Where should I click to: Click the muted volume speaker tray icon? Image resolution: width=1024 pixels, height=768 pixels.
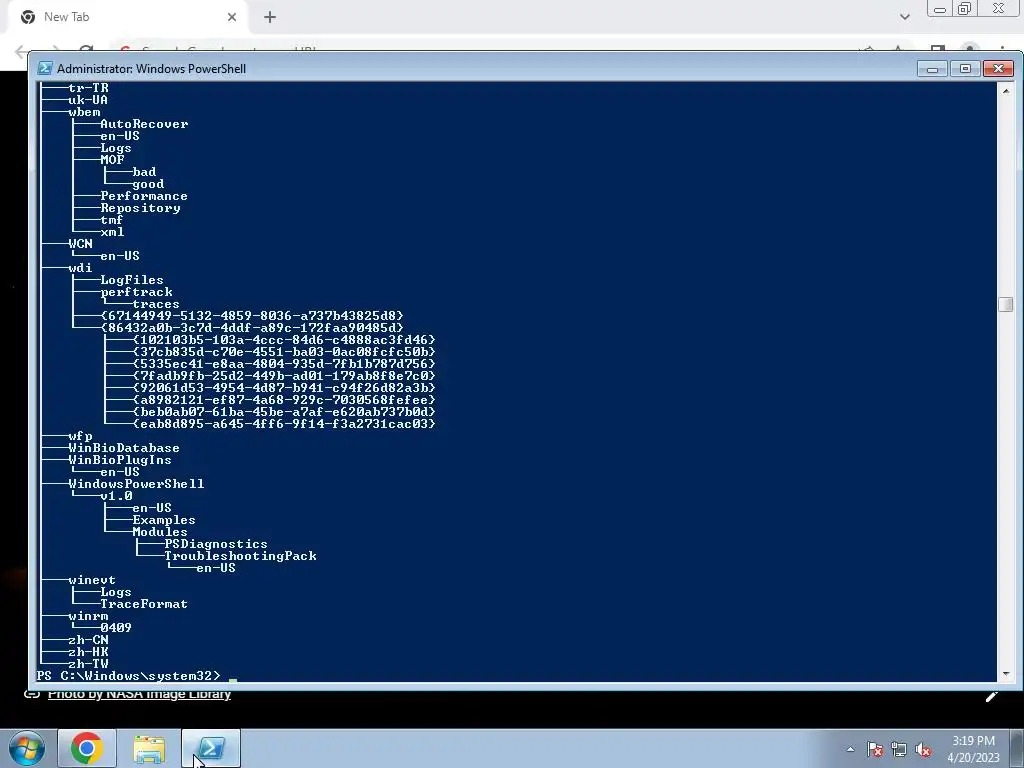tap(923, 750)
